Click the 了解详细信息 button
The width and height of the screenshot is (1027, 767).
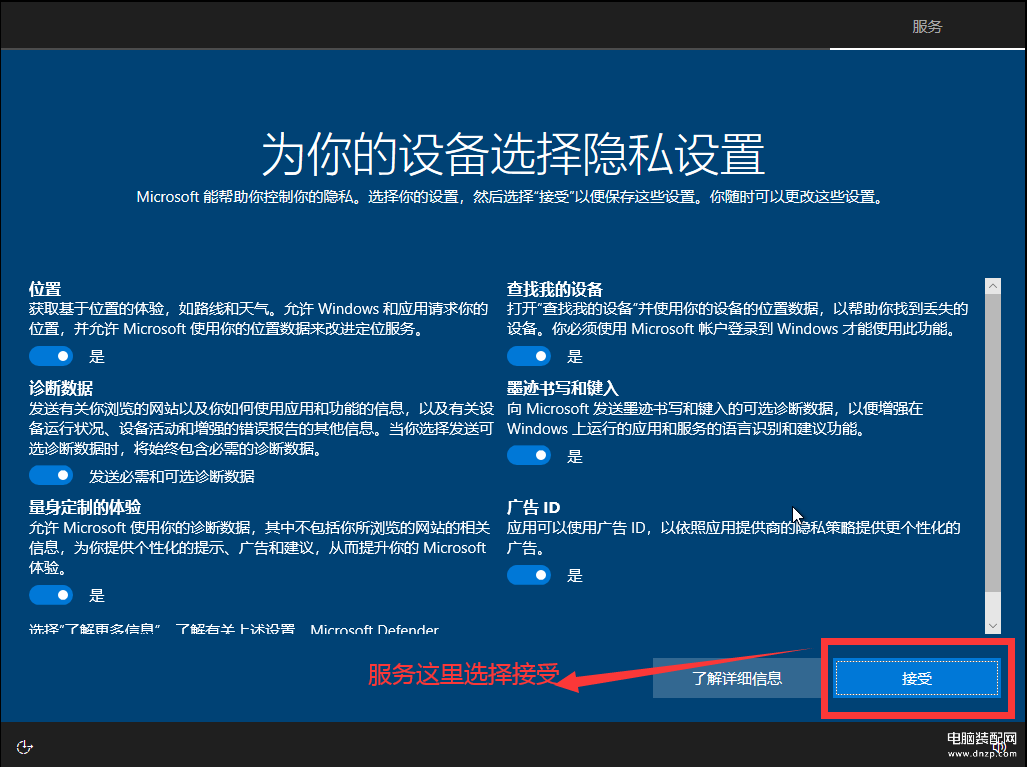click(737, 678)
